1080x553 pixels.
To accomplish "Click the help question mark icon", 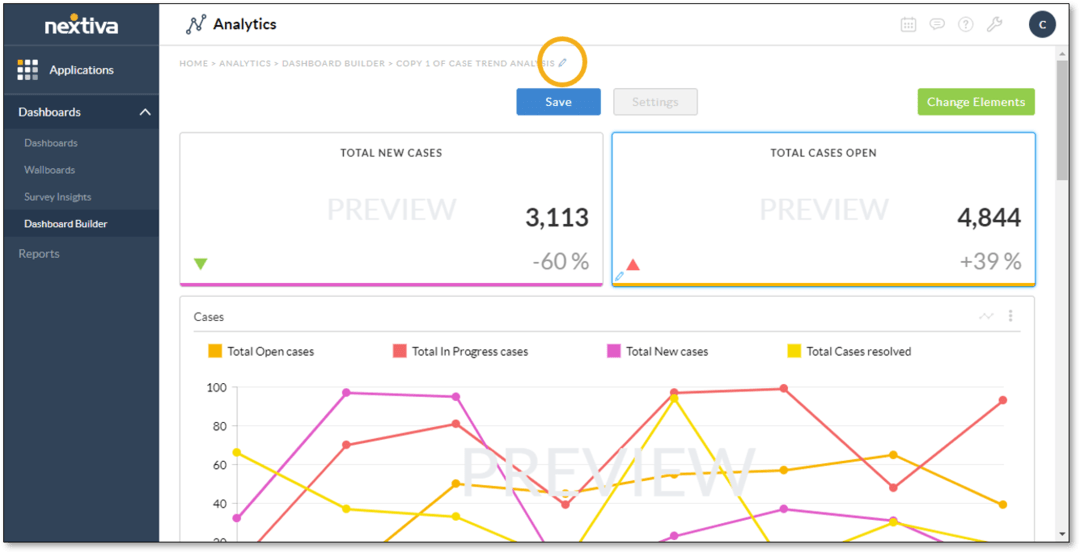I will point(965,25).
